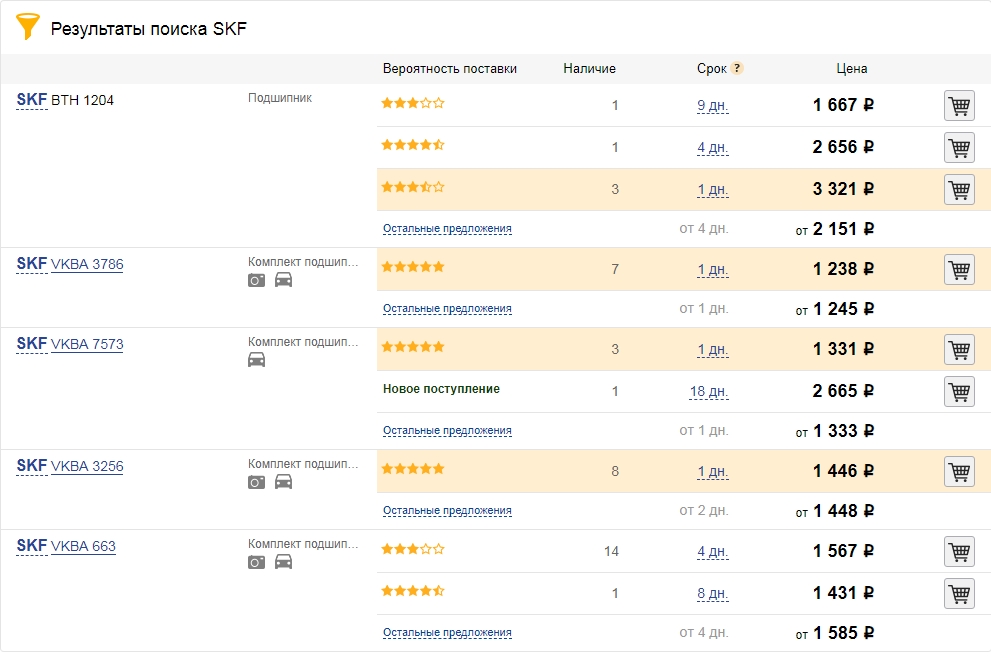991x663 pixels.
Task: Open the 9 дн. delivery term details
Action: (712, 106)
